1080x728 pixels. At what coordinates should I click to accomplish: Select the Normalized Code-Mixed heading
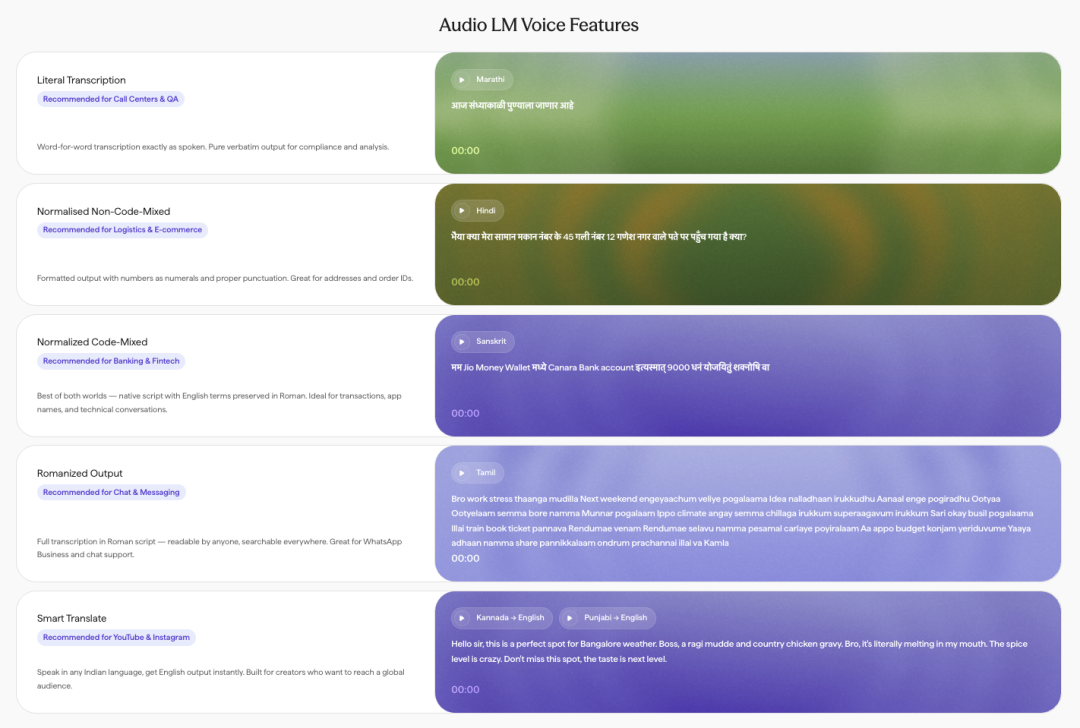click(x=92, y=342)
